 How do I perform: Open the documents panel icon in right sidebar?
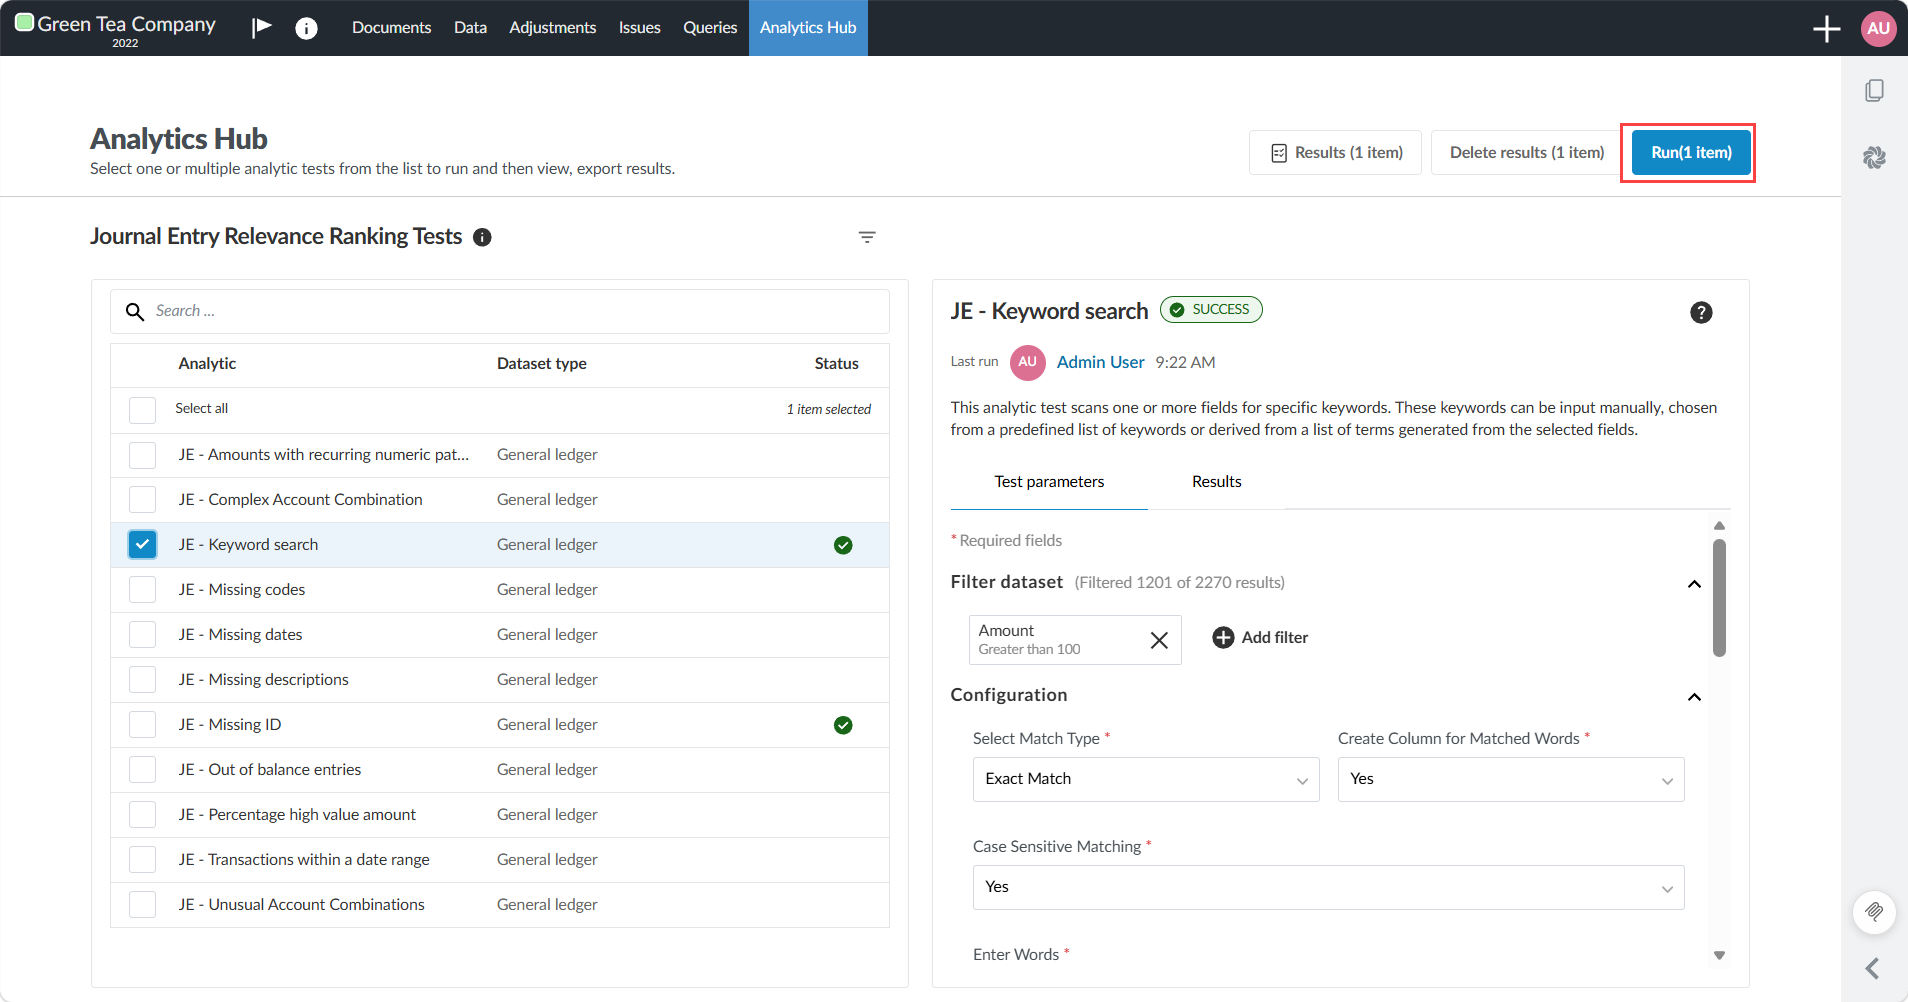point(1874,91)
